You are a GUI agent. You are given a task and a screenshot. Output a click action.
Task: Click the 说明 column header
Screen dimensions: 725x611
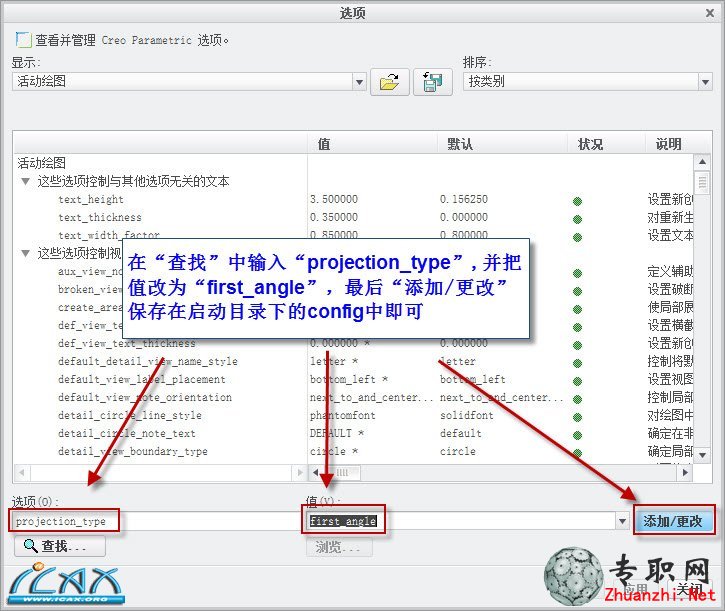point(668,144)
